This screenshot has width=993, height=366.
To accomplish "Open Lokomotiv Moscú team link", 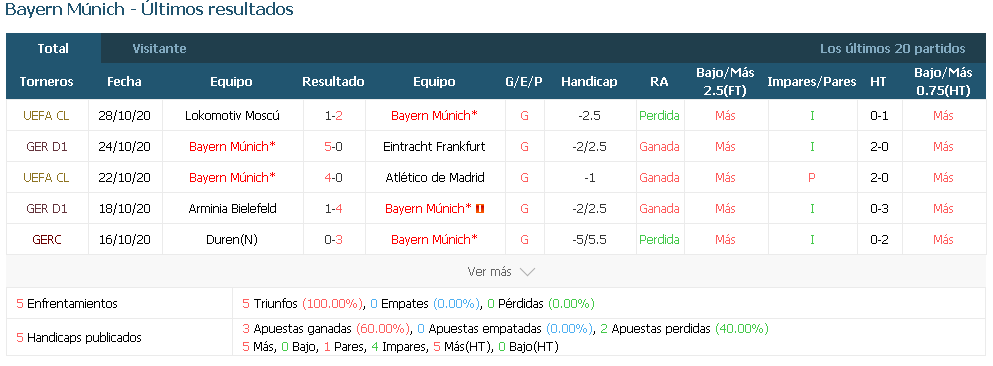I will (x=232, y=116).
